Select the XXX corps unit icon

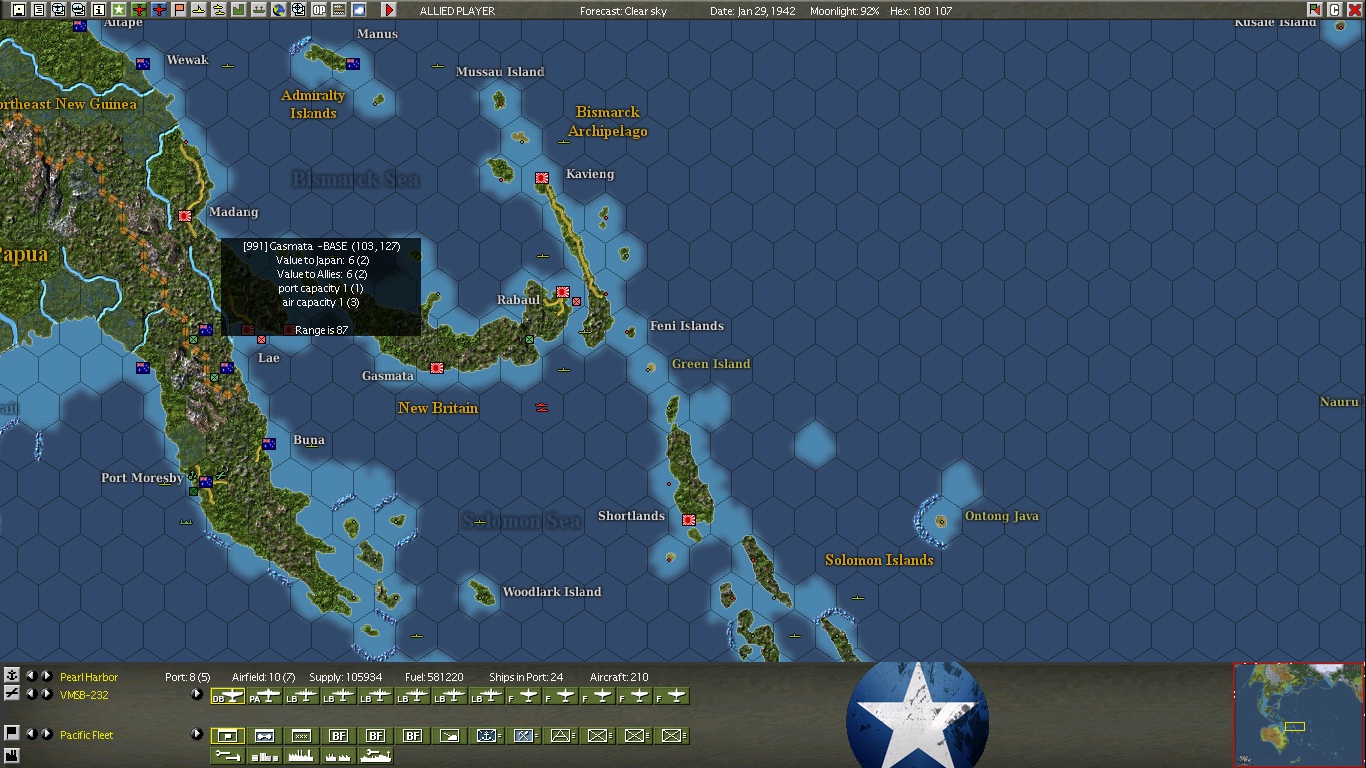[302, 736]
